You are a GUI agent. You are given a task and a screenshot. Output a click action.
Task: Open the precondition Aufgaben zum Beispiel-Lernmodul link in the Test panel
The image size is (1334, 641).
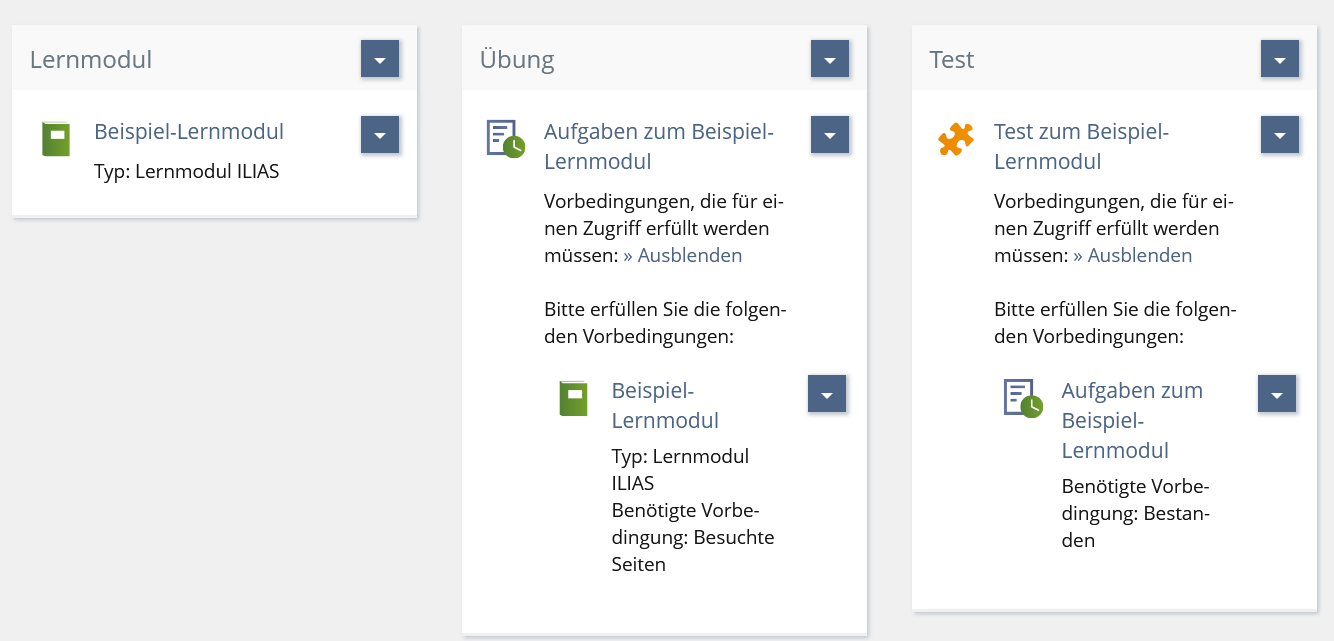click(1131, 420)
